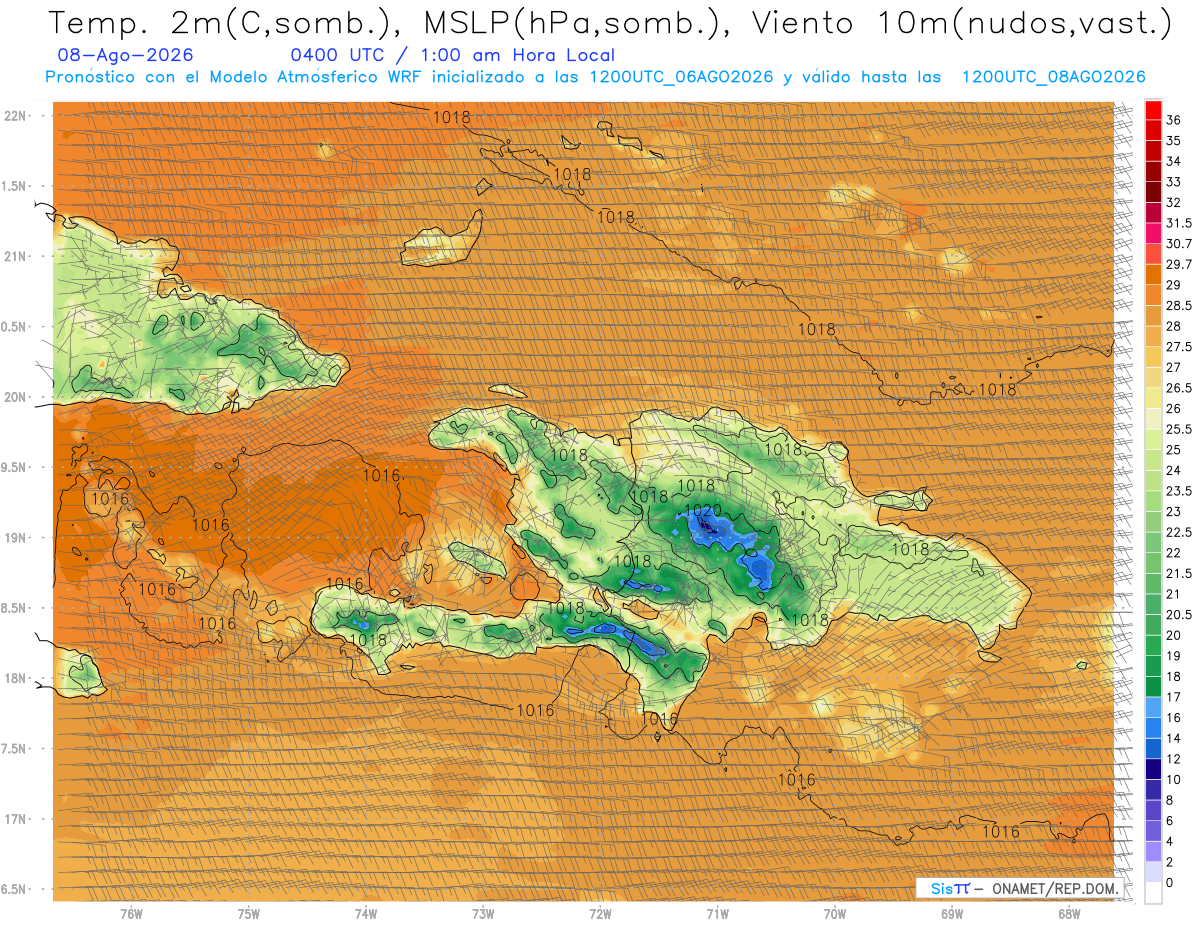Click the '22N' latitude axis label

click(x=17, y=115)
